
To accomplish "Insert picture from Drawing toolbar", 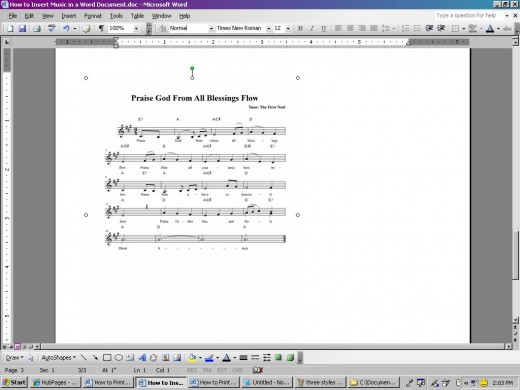I will coord(177,358).
